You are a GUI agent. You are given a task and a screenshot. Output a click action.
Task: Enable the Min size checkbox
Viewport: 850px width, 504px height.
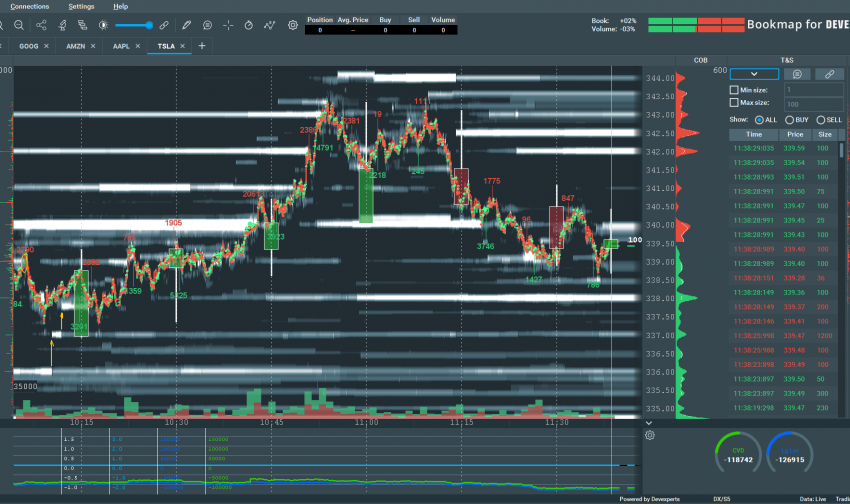pos(734,90)
